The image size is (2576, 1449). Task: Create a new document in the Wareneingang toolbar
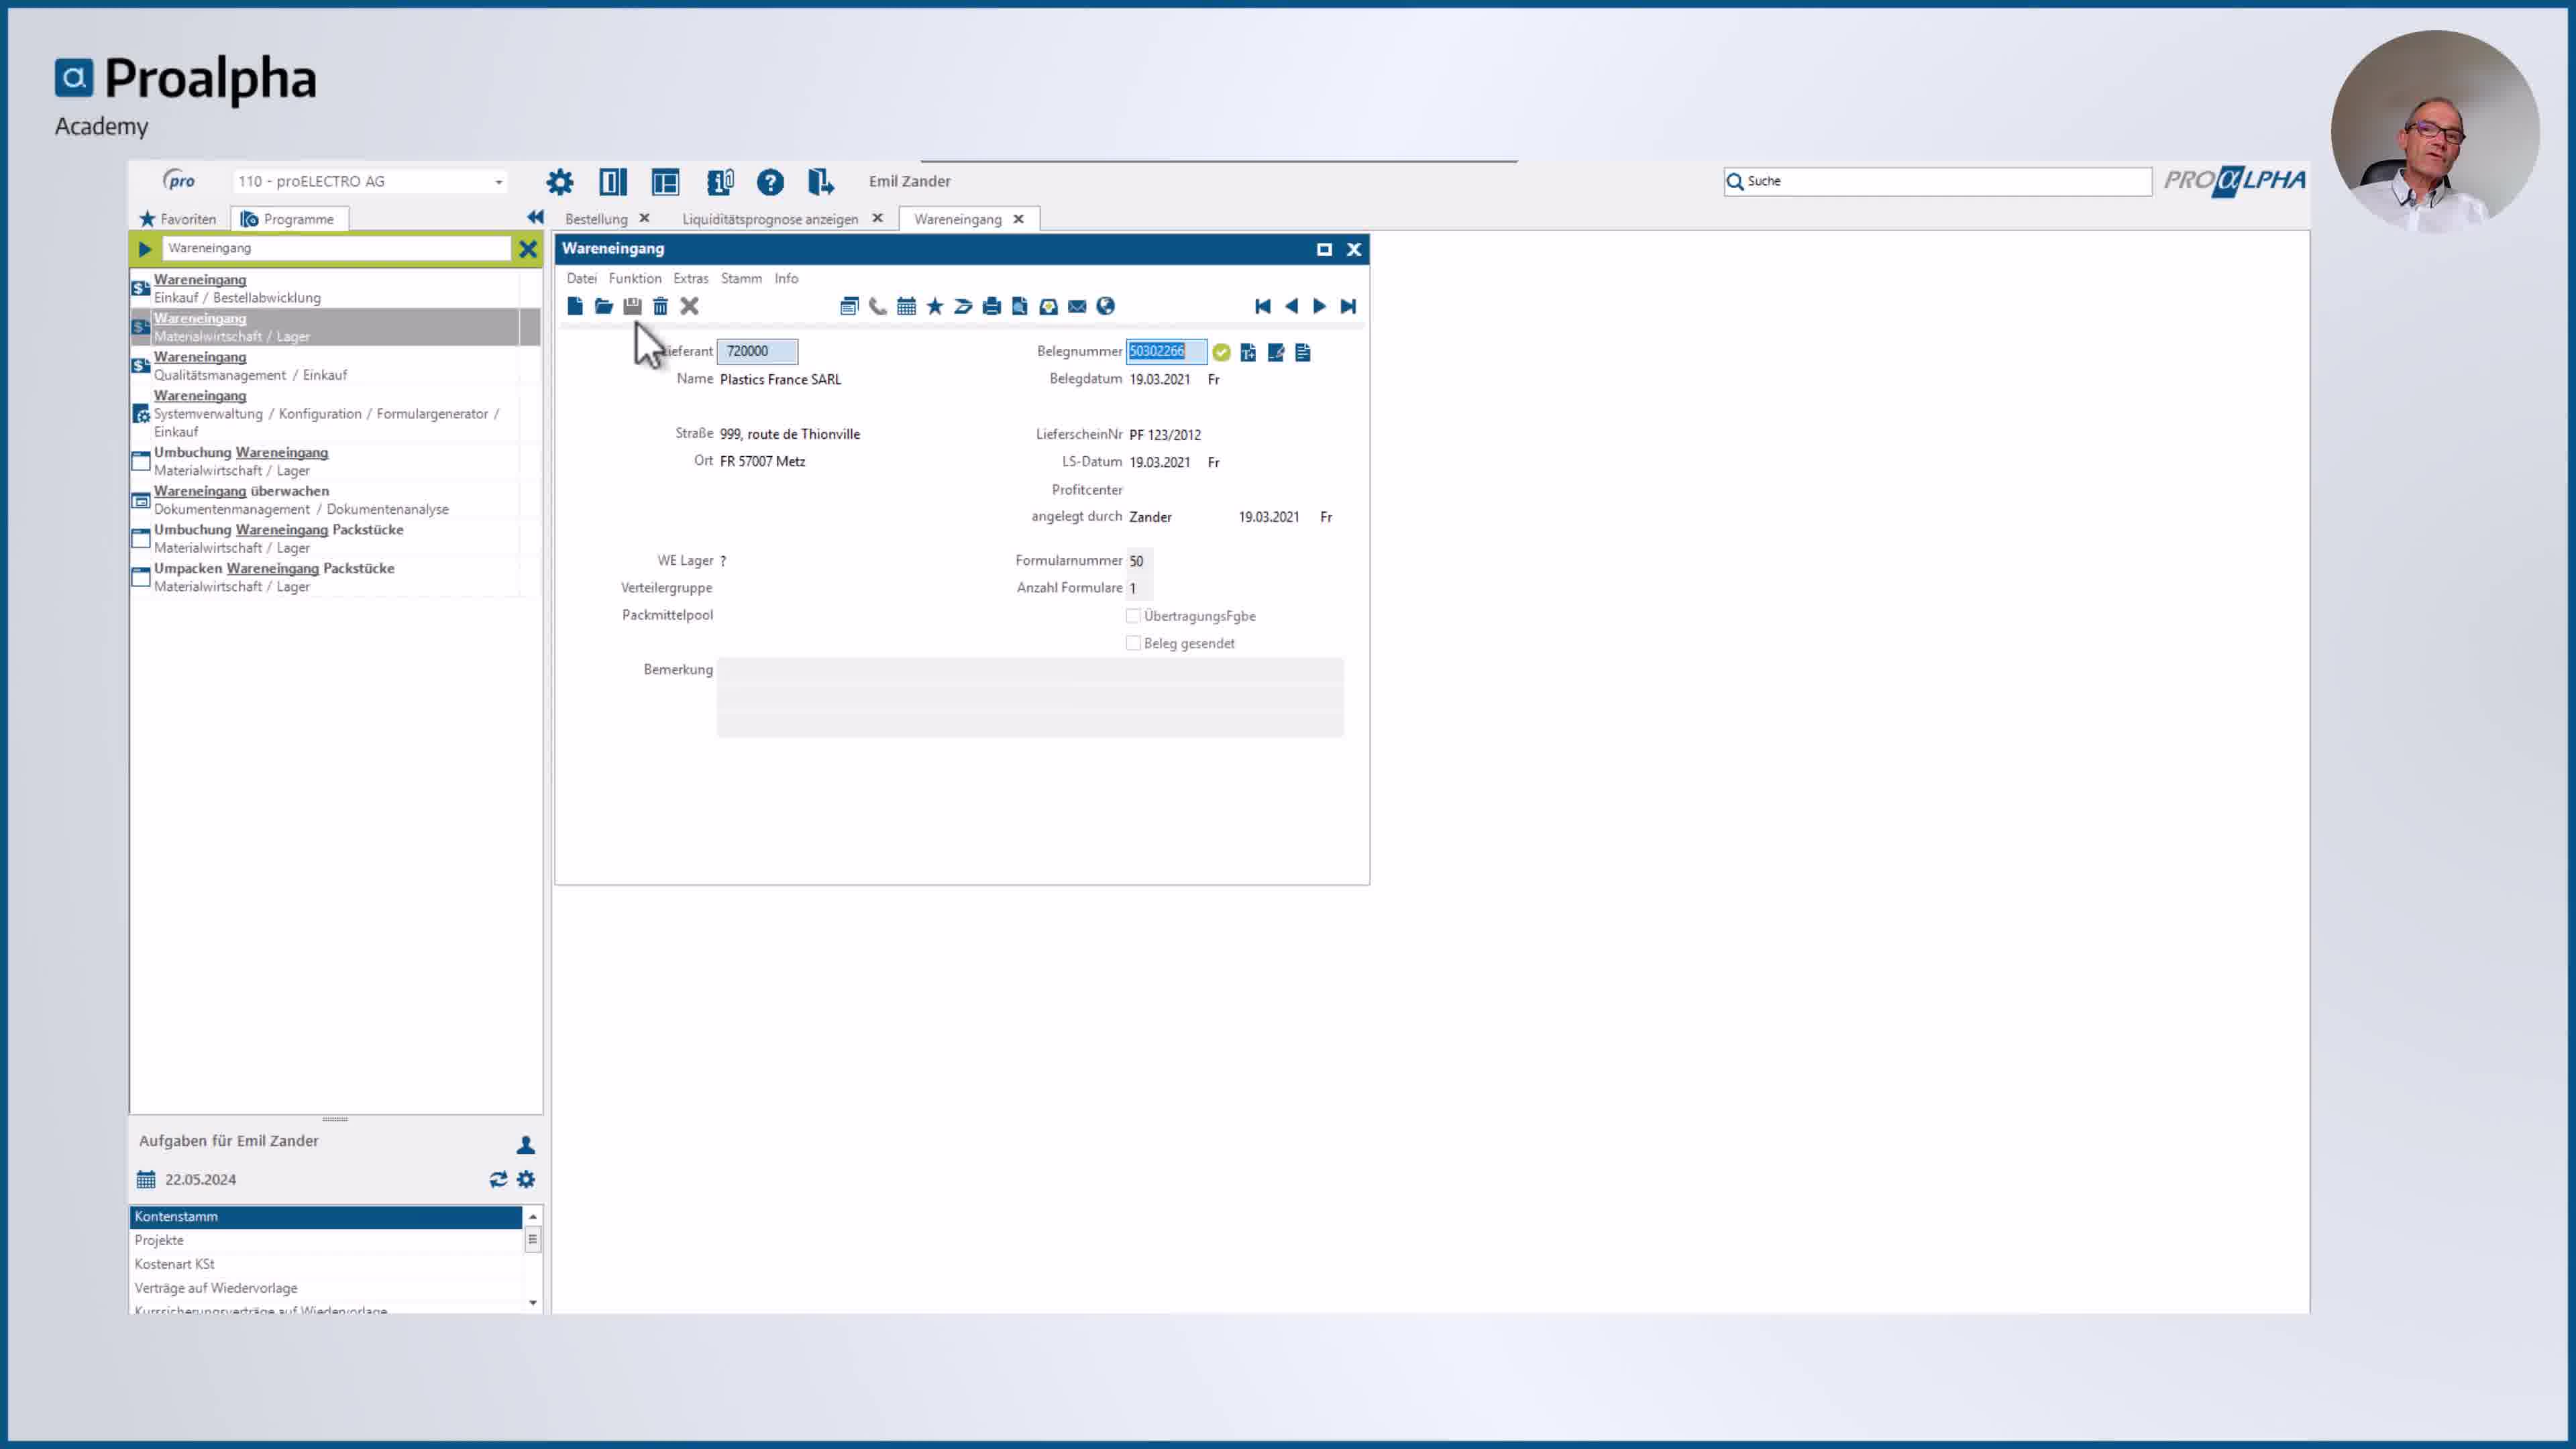coord(575,306)
